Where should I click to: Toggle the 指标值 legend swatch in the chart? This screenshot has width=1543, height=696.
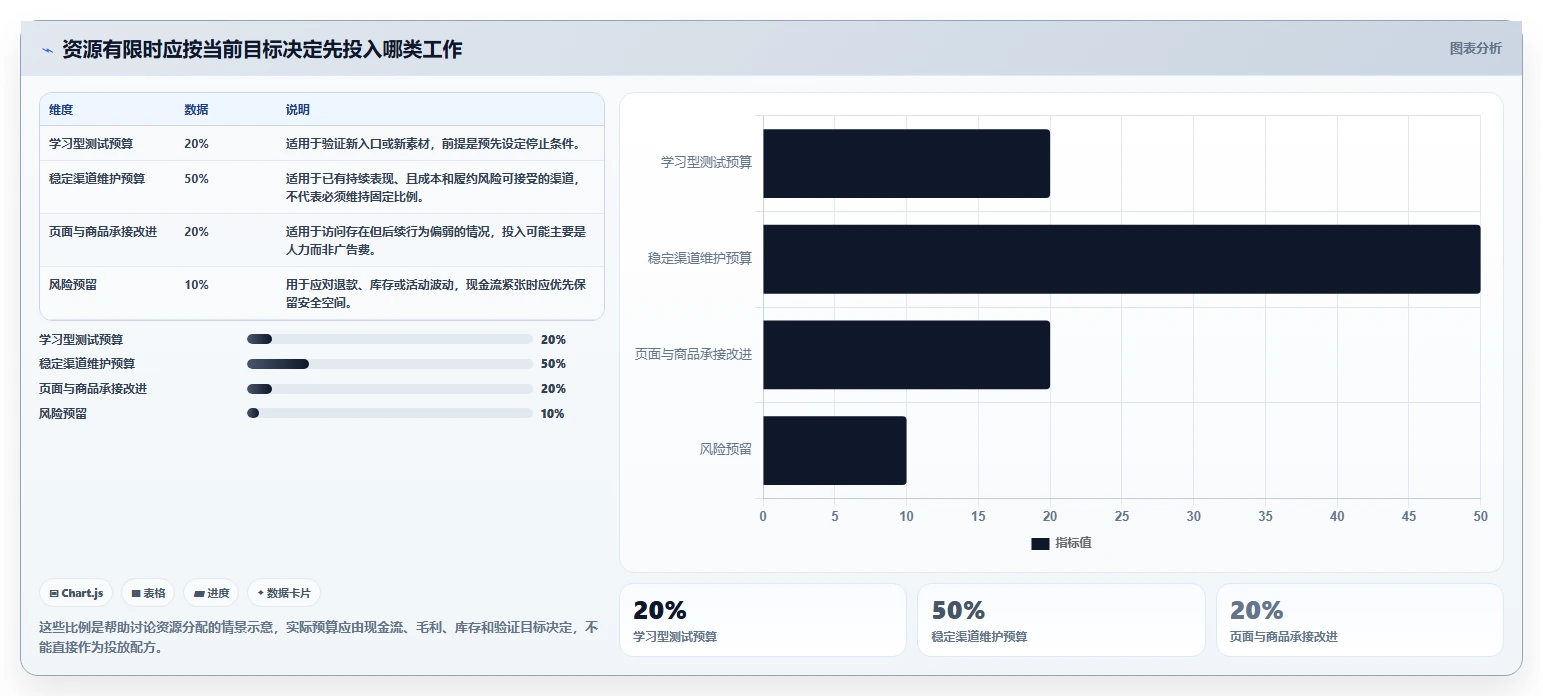point(1040,543)
